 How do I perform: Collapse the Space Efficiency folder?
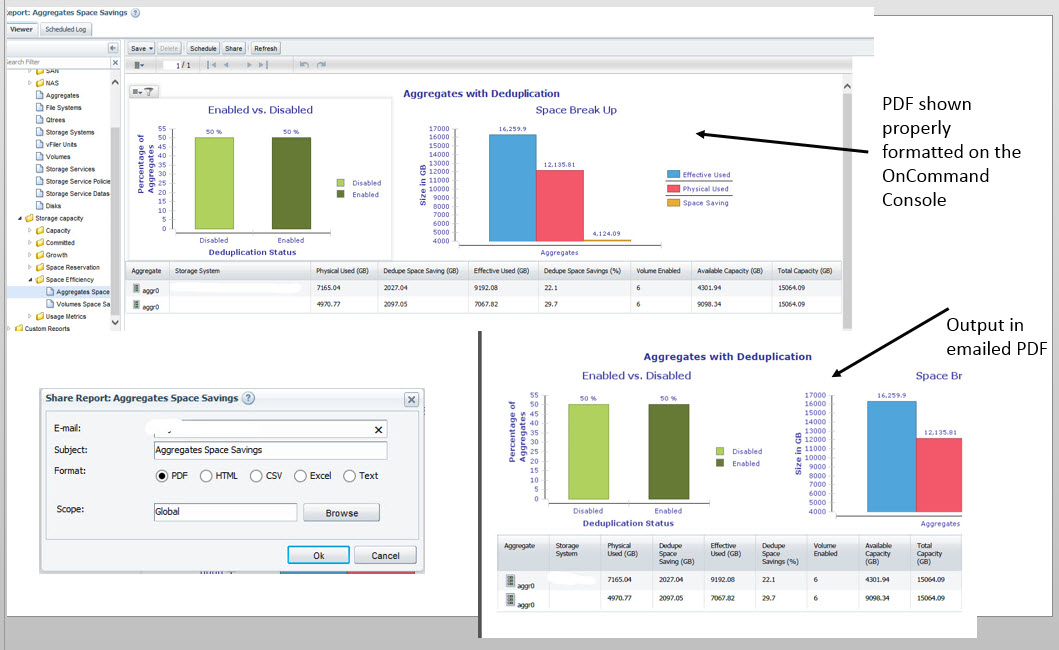[30, 280]
